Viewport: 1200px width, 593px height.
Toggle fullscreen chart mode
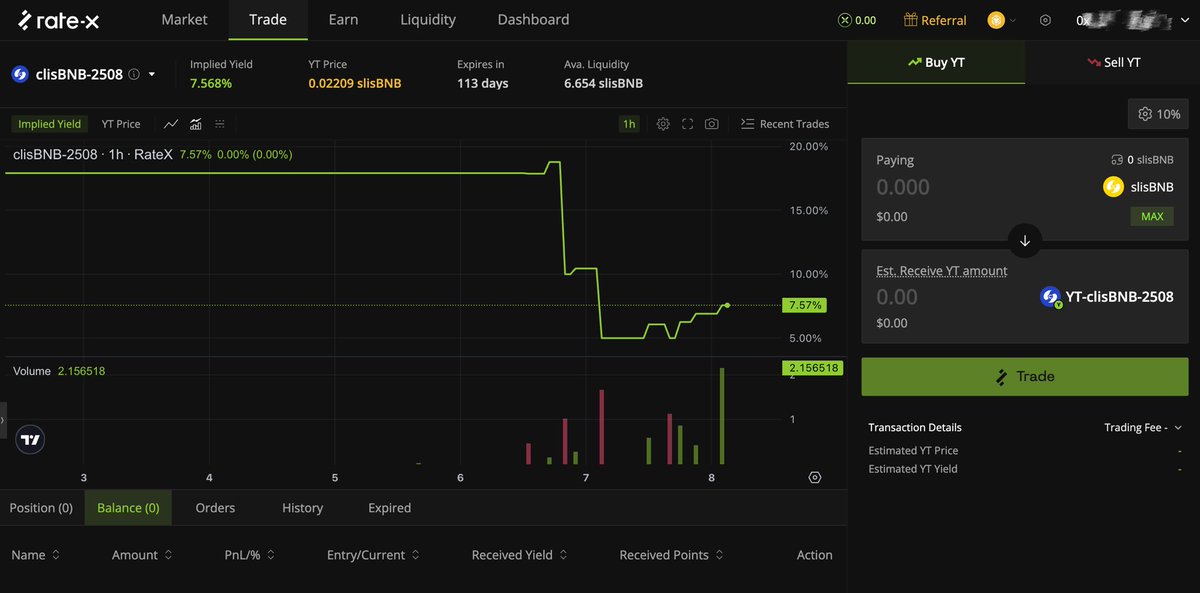(x=687, y=124)
